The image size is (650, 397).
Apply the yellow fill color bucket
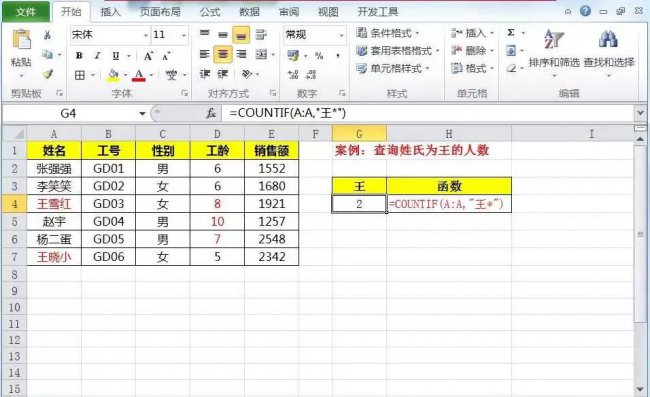(x=113, y=75)
